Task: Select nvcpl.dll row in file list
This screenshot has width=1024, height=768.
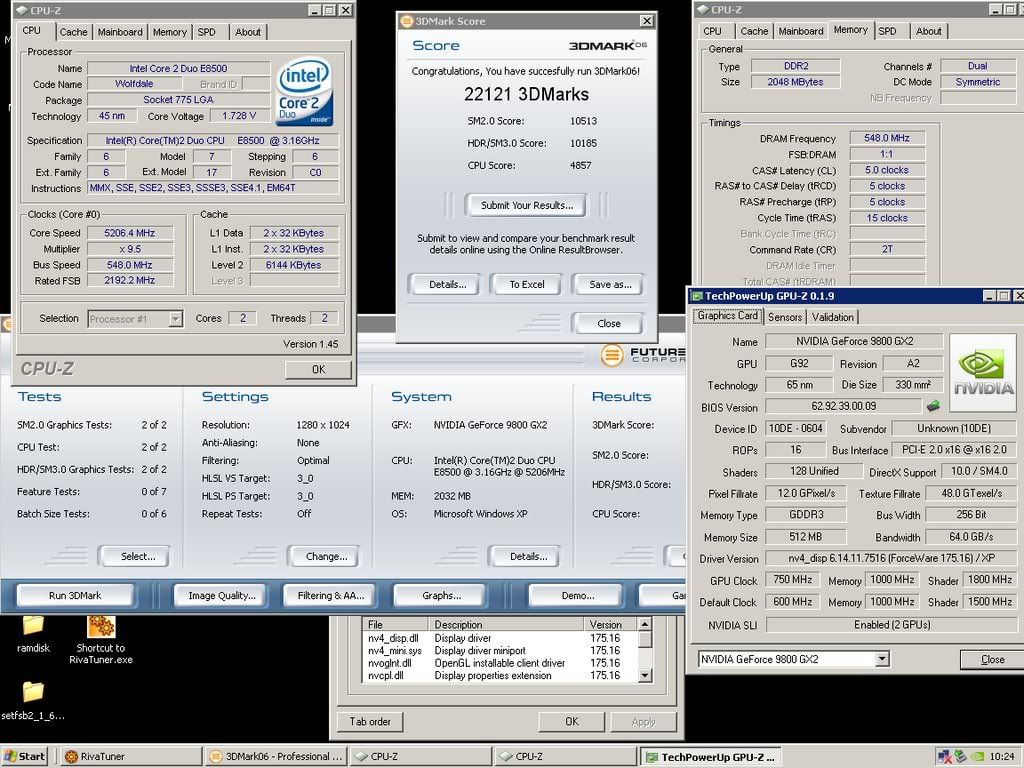Action: tap(499, 675)
